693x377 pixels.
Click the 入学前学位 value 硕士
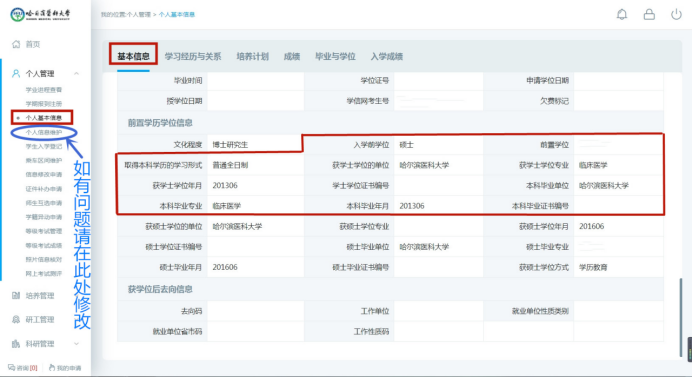point(407,145)
